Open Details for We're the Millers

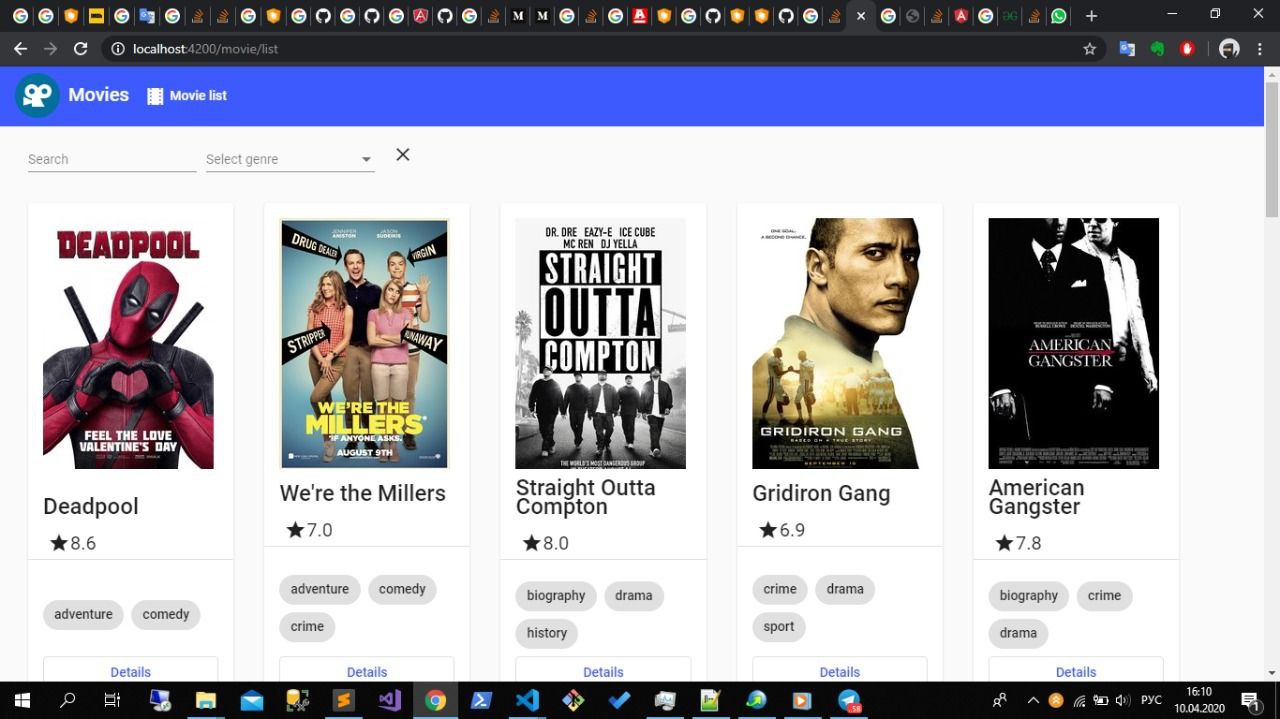[x=367, y=671]
